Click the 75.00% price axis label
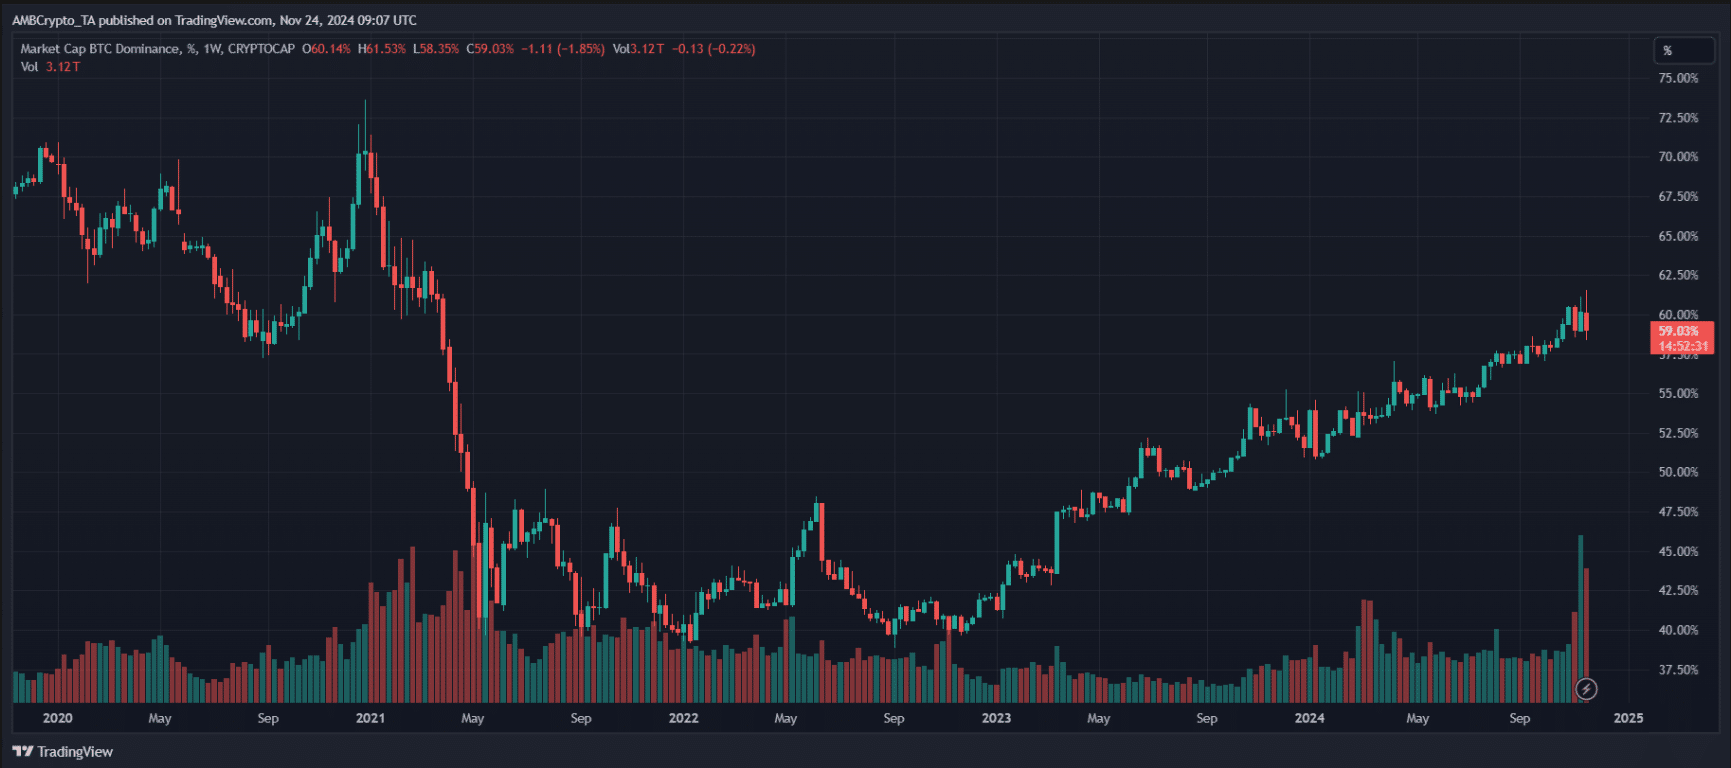The image size is (1731, 768). [1678, 78]
